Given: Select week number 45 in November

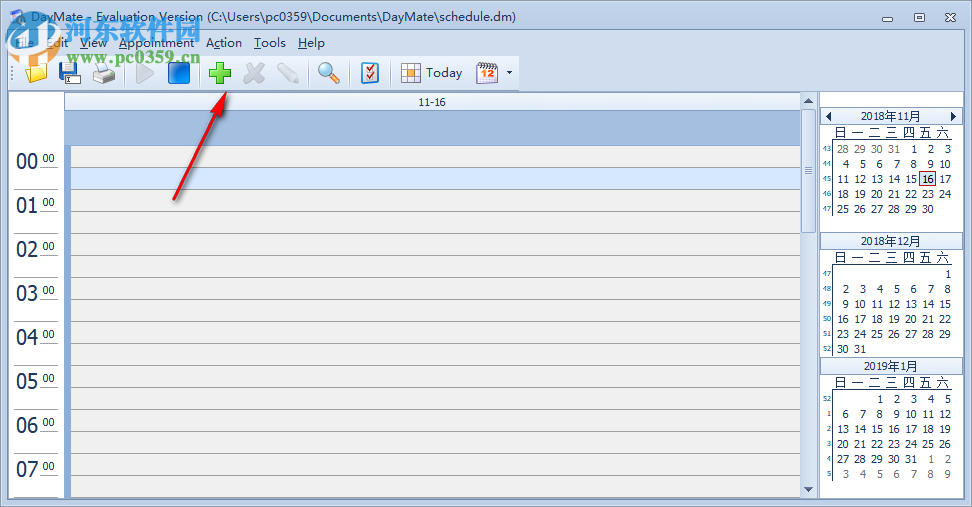Looking at the screenshot, I should (x=827, y=179).
